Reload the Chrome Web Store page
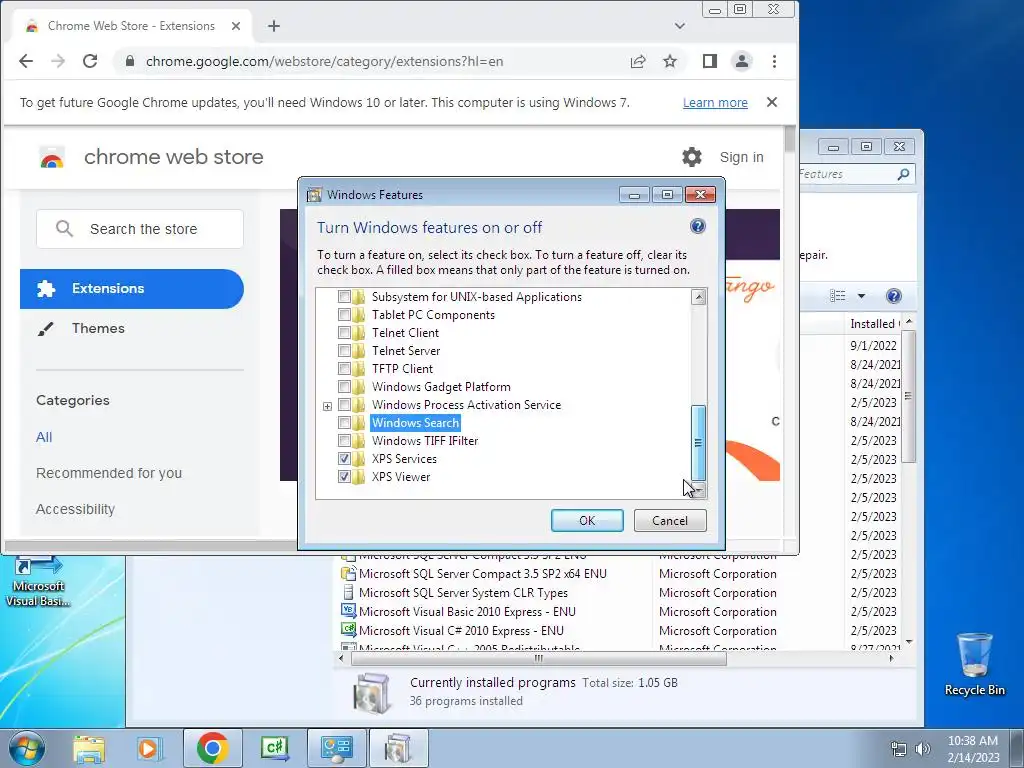 (90, 61)
